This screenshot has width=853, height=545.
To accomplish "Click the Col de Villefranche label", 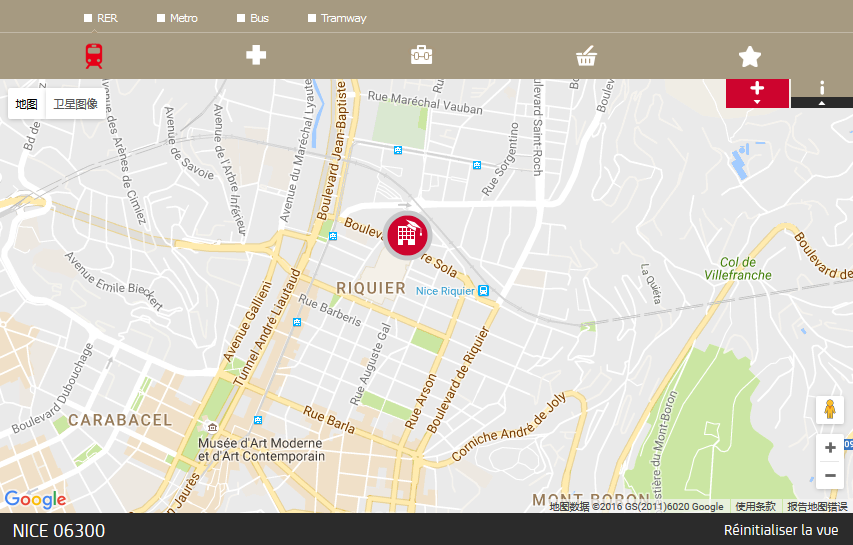I will [738, 269].
